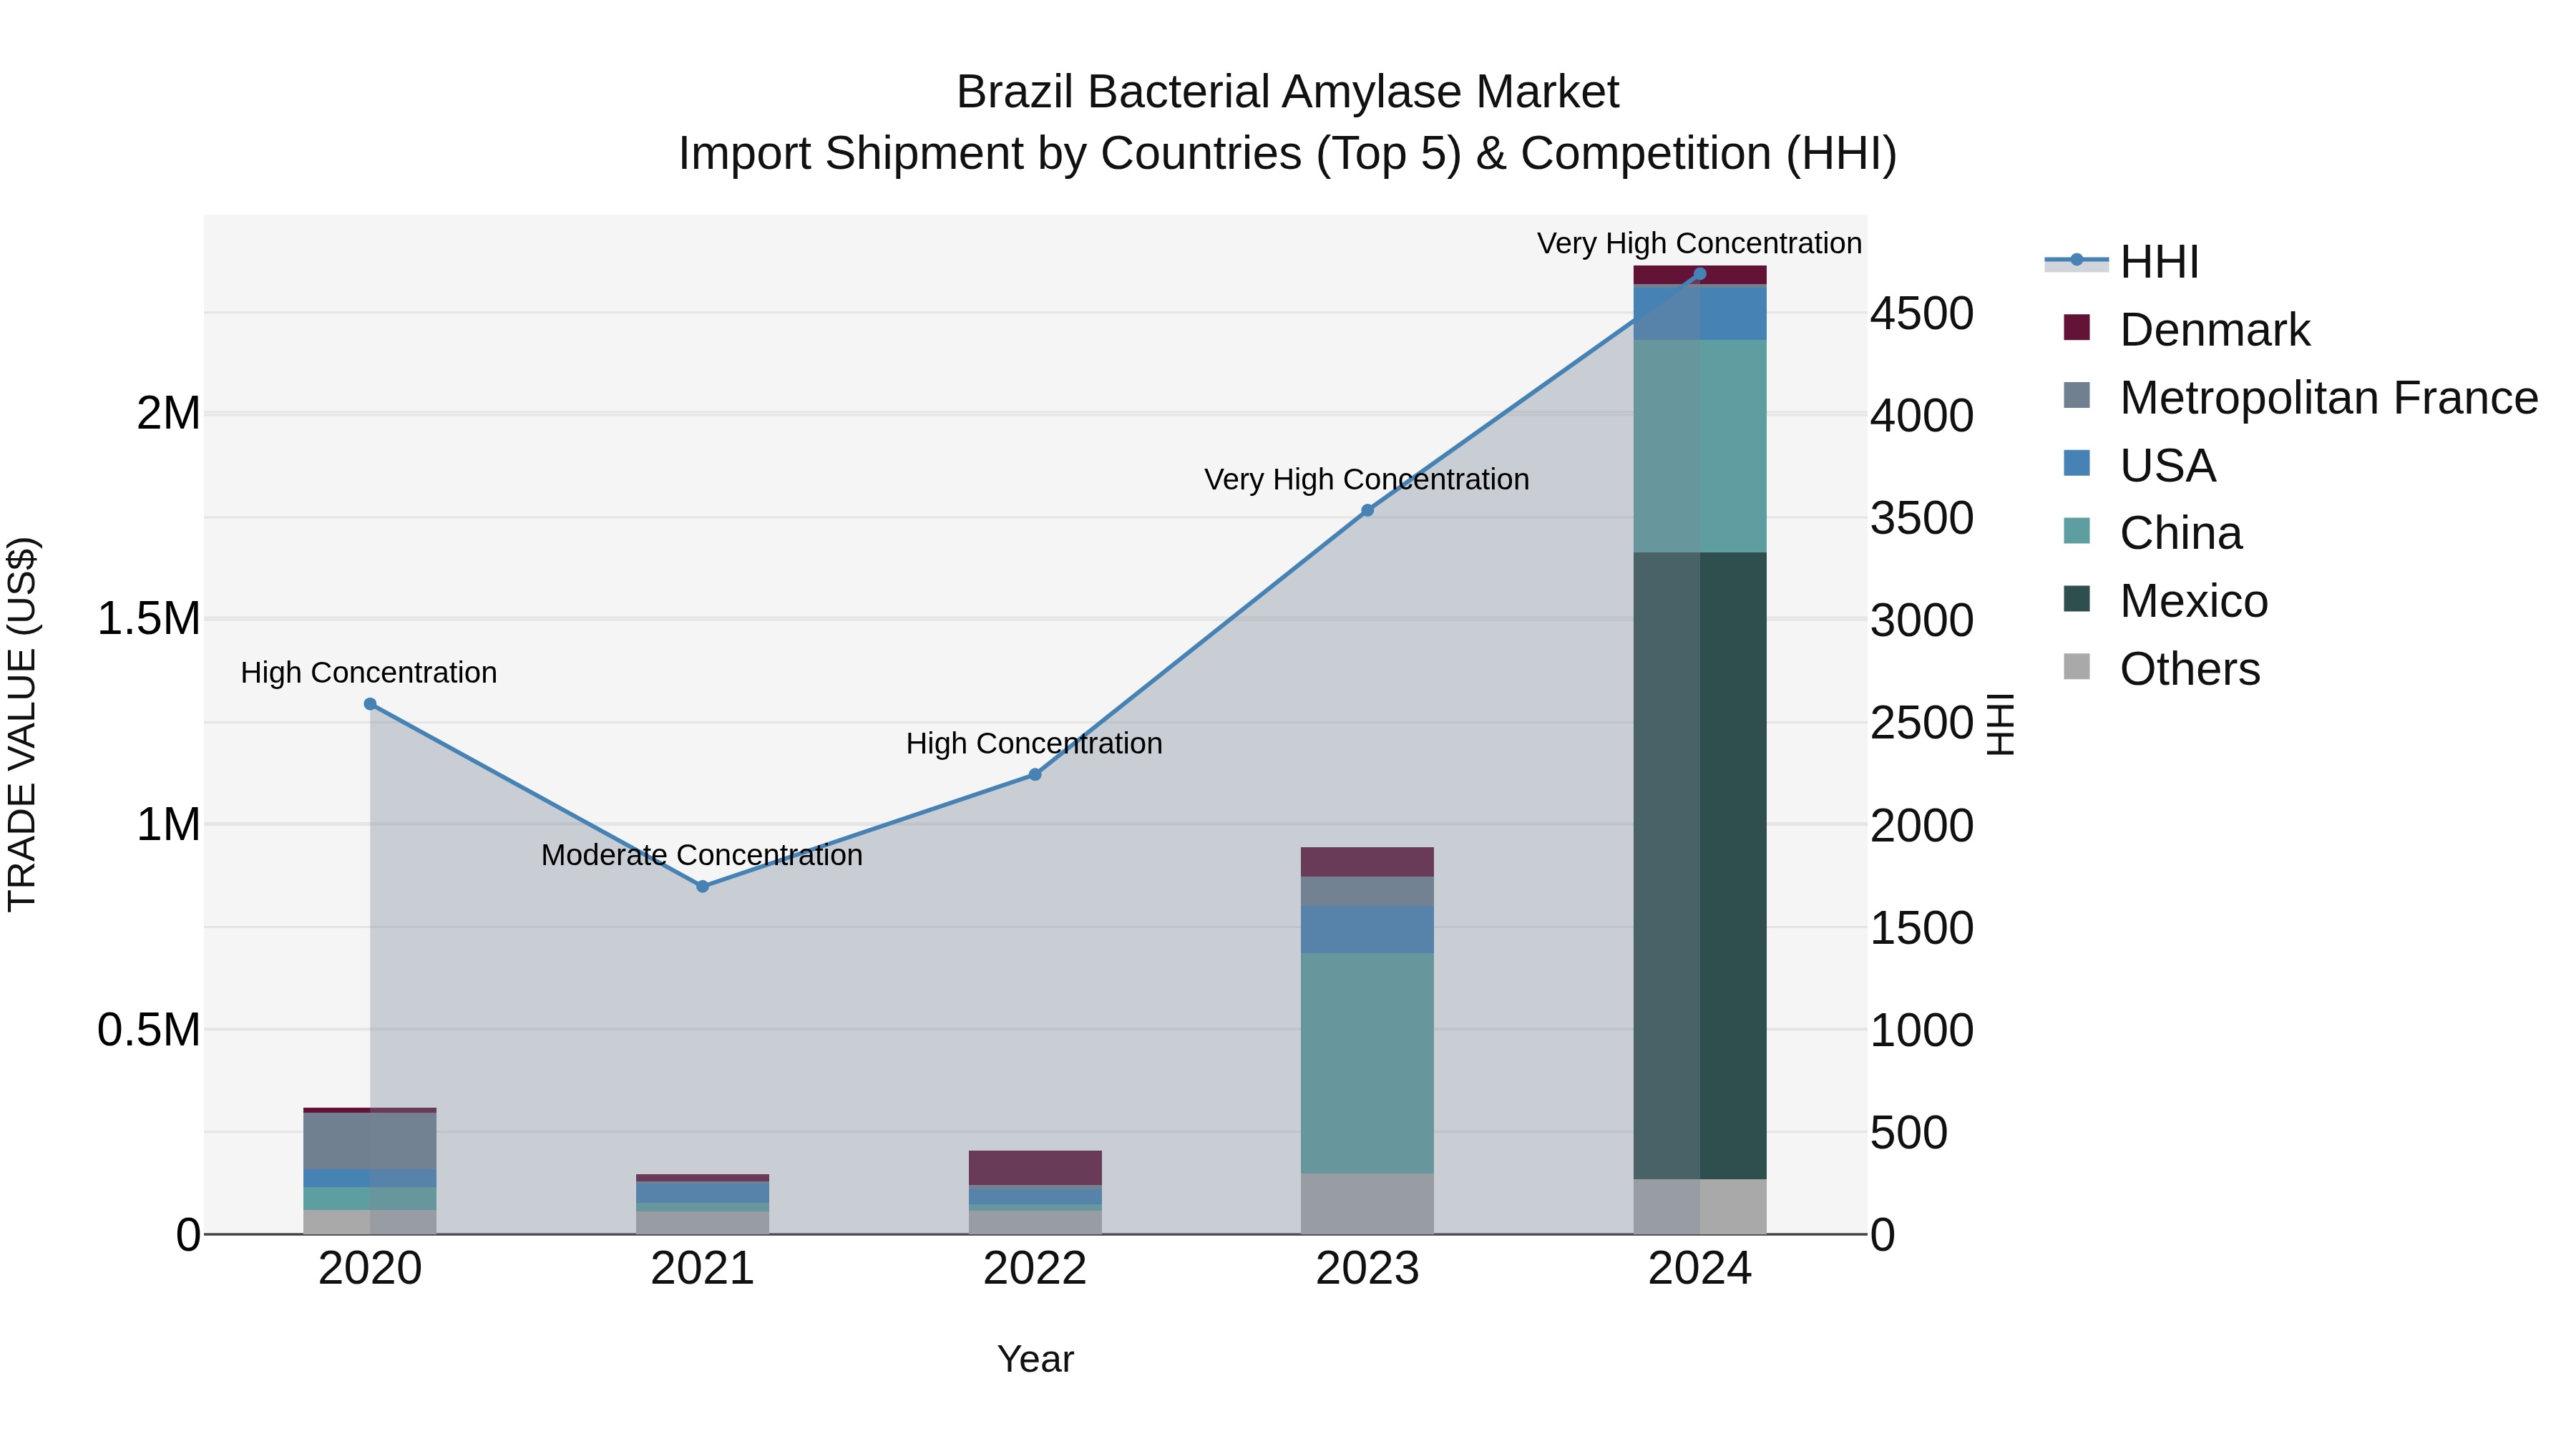The height and width of the screenshot is (1449, 2576).
Task: Click the '1000' HHI axis tick
Action: (1922, 1031)
